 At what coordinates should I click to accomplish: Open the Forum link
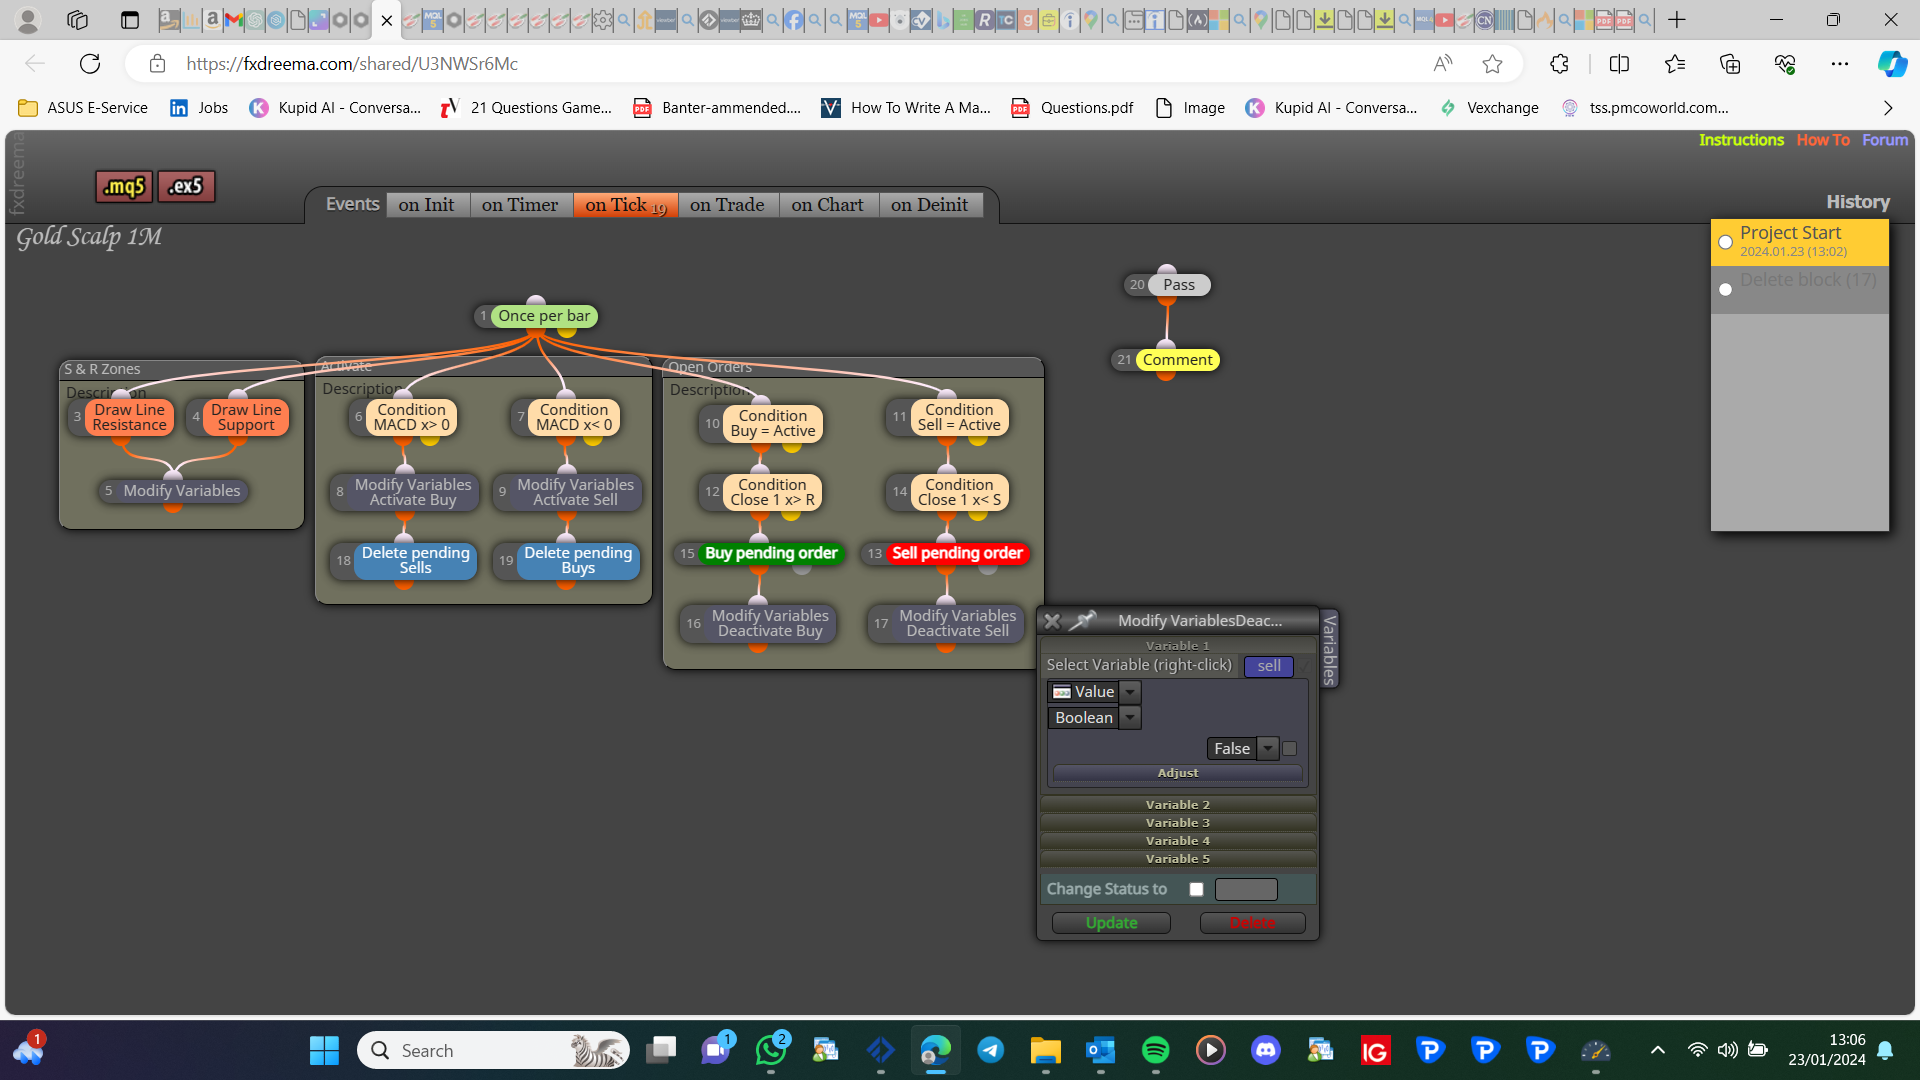[x=1884, y=140]
